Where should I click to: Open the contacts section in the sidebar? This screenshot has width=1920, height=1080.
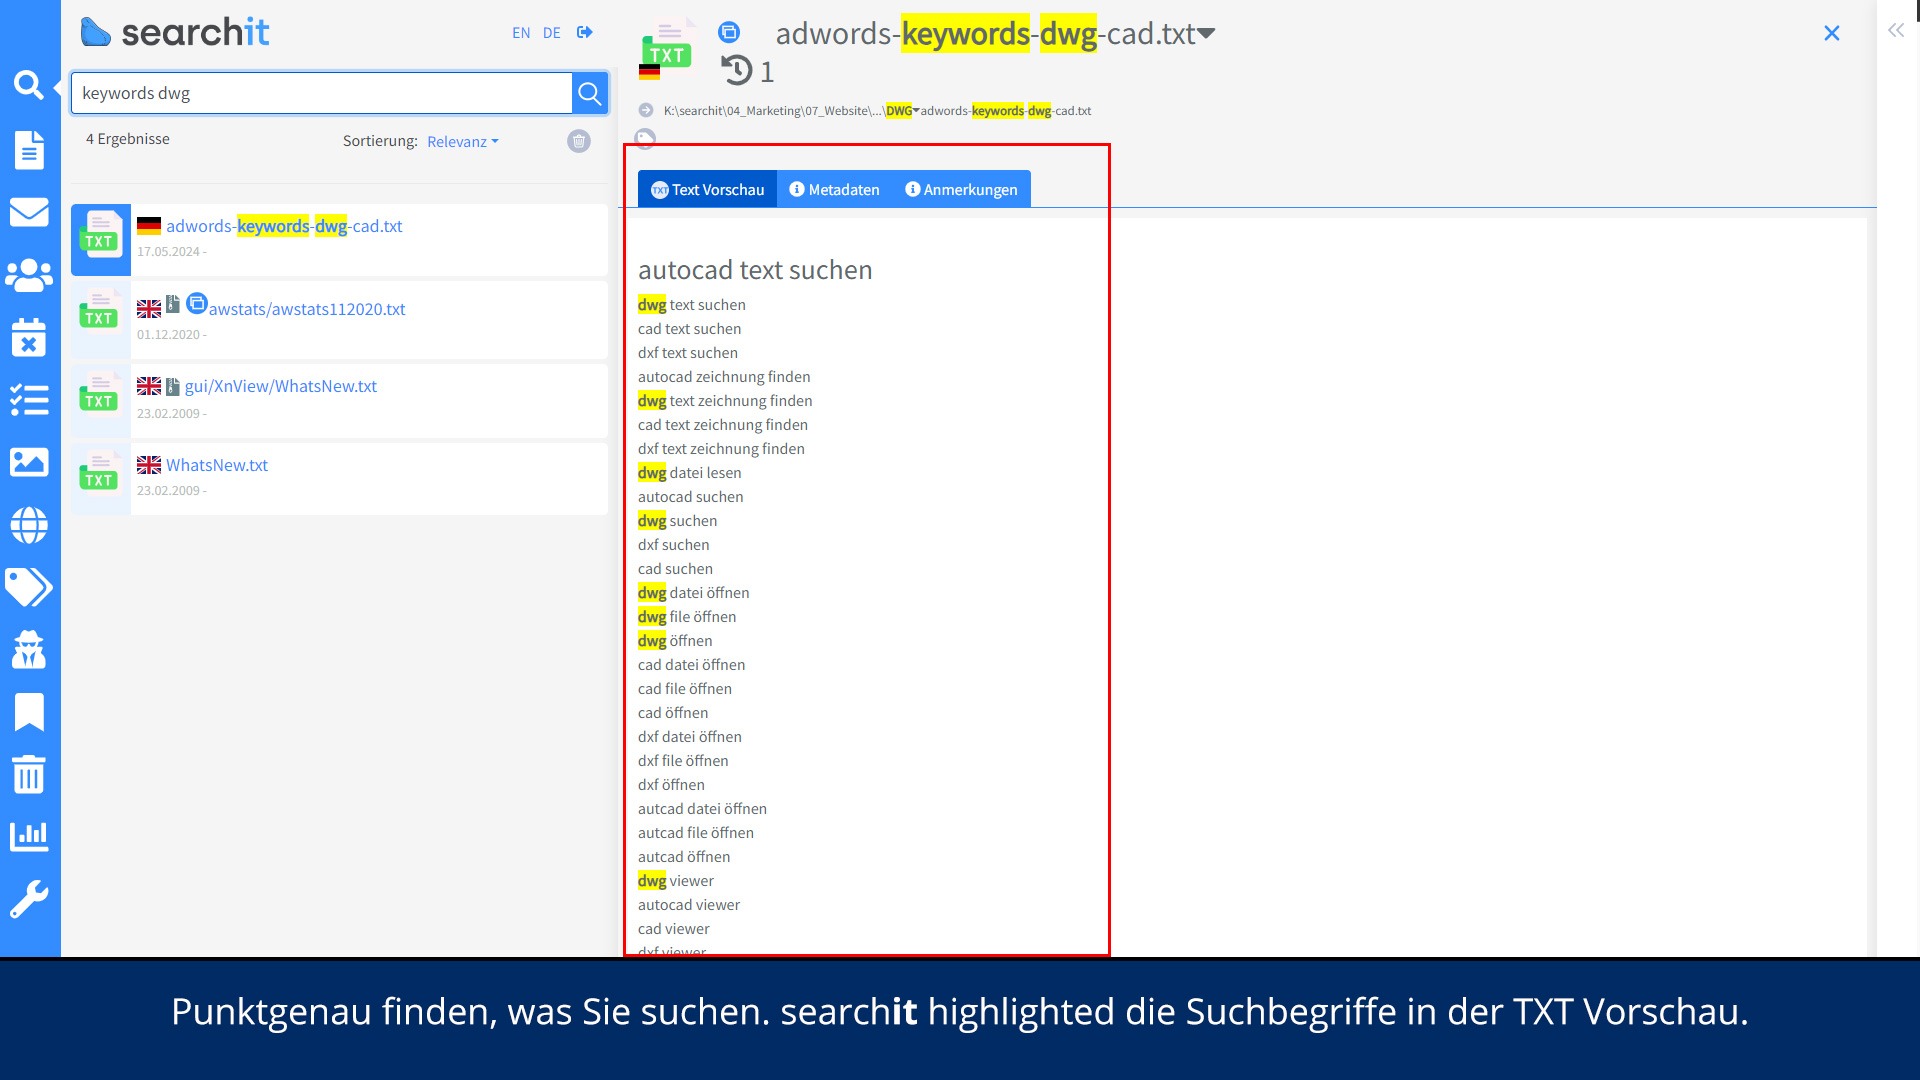29,275
